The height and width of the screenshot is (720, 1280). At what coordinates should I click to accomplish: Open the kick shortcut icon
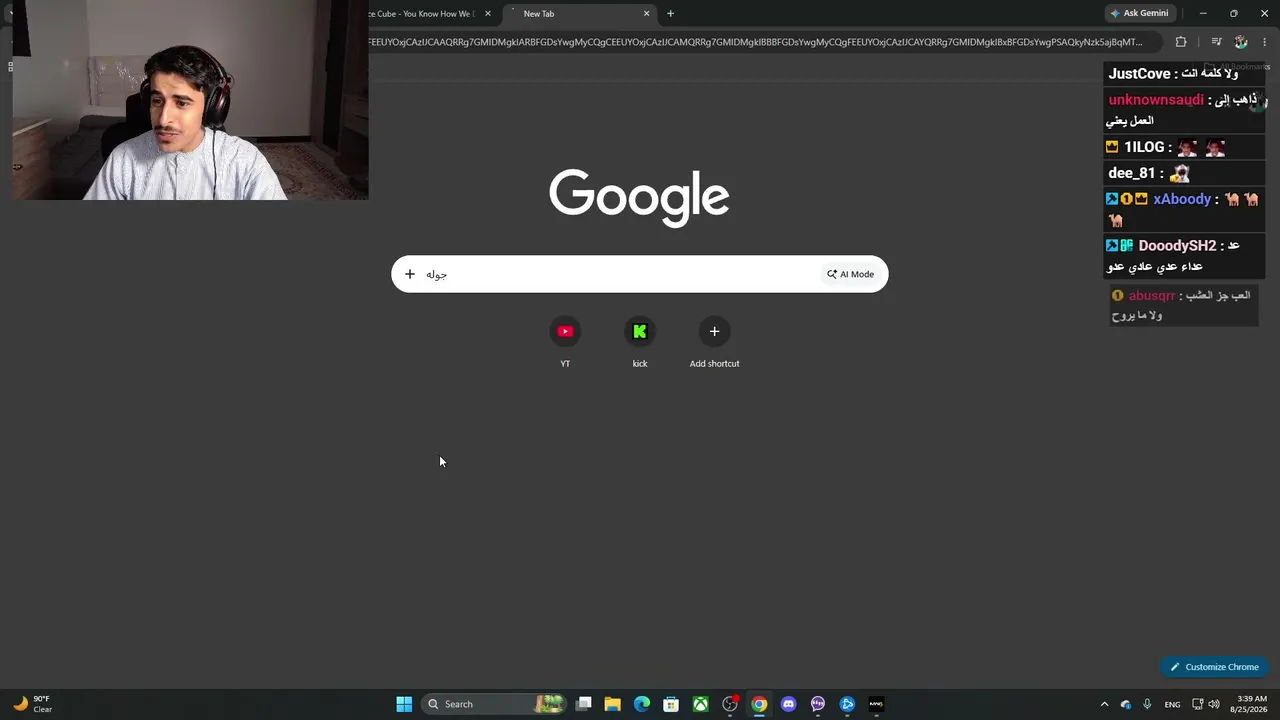click(x=640, y=332)
